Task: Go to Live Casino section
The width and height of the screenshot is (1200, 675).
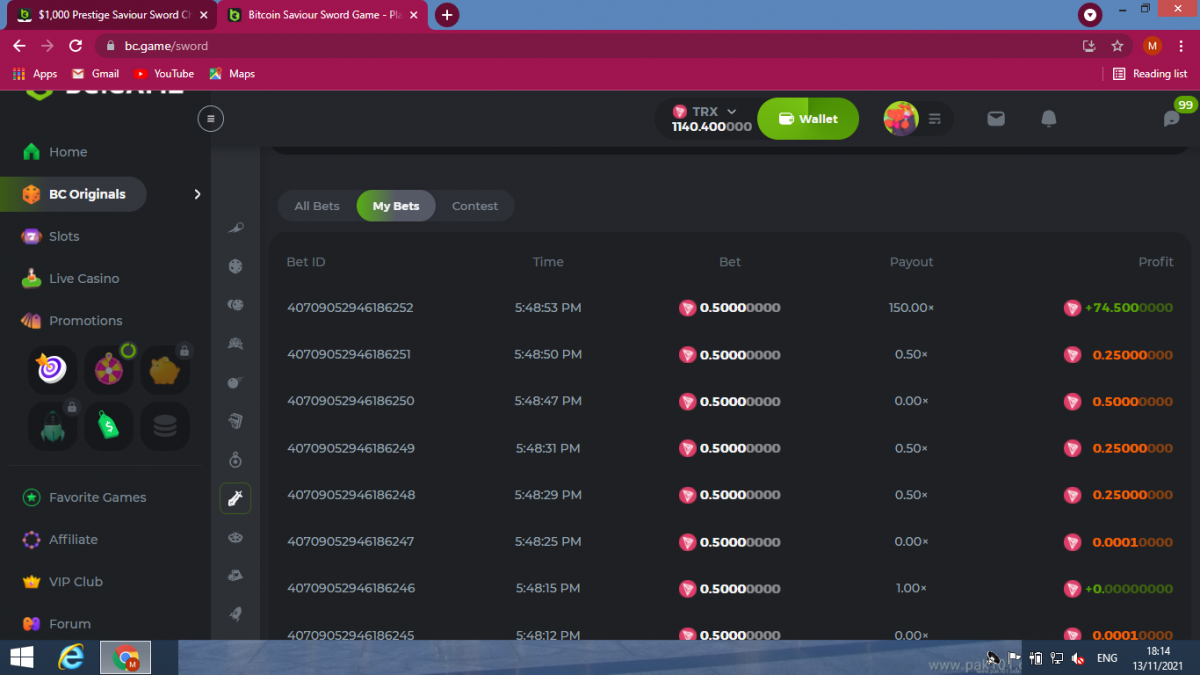Action: click(84, 279)
